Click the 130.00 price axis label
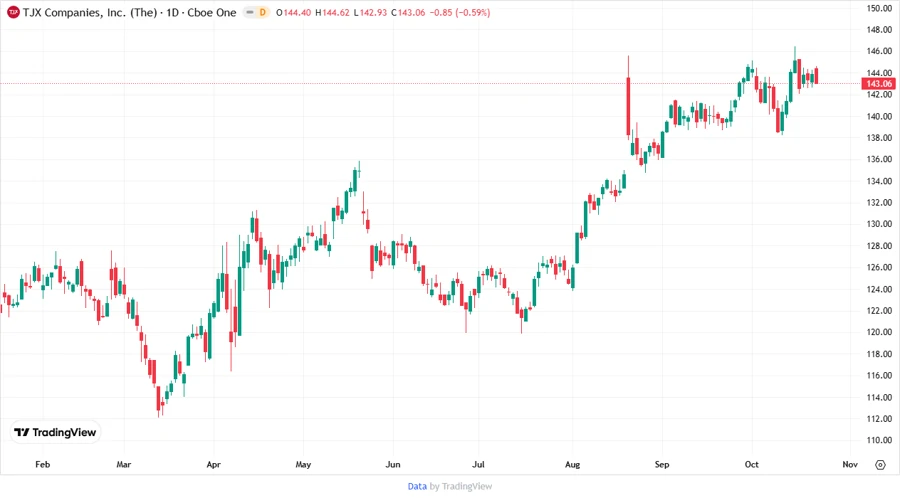Viewport: 900px width, 498px height. [x=879, y=224]
